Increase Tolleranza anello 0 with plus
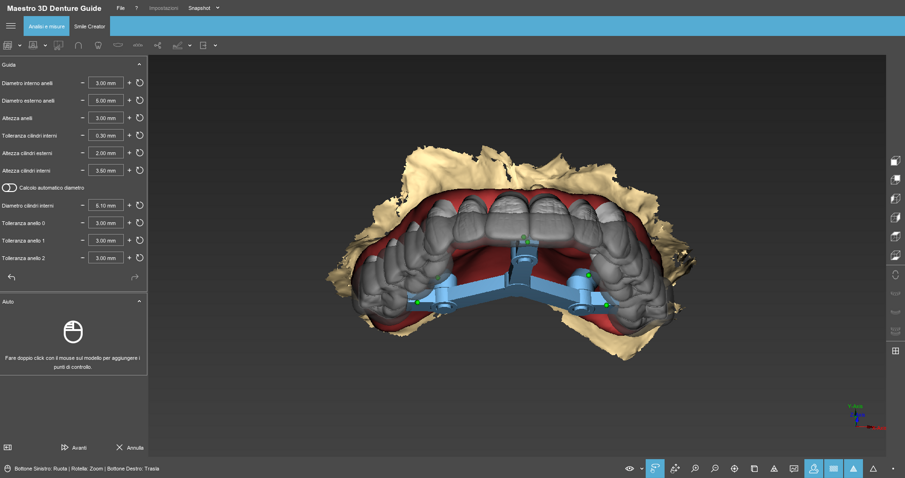905x478 pixels. click(129, 223)
